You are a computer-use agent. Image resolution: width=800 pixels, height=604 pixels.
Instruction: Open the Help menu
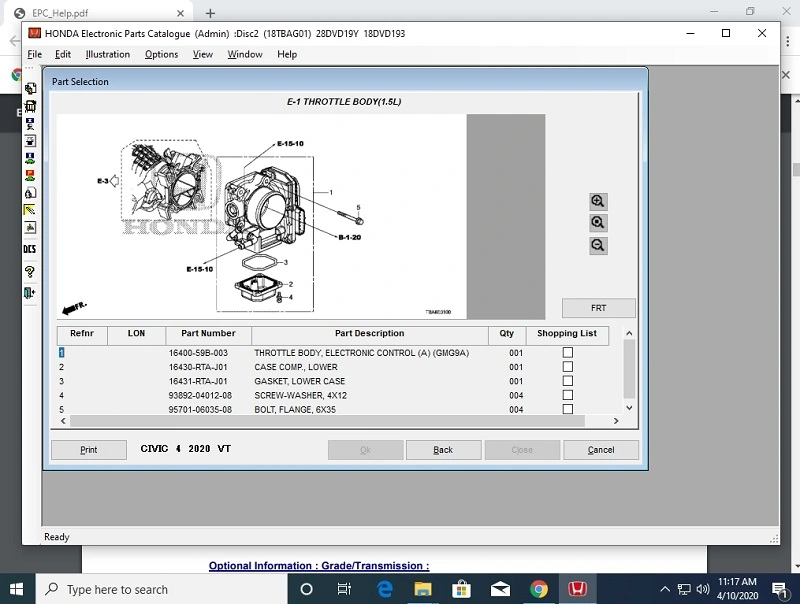(x=287, y=54)
